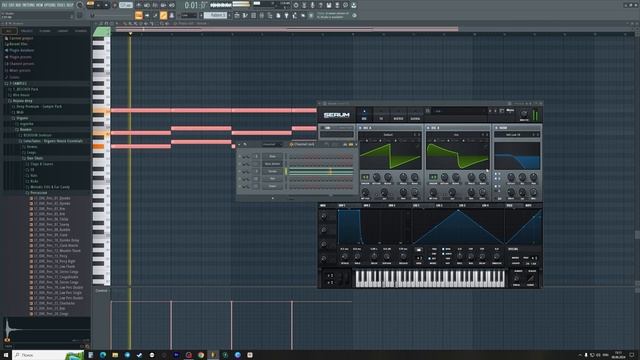The height and width of the screenshot is (360, 640).
Task: Toggle the Browser window icon
Action: [x=270, y=15]
